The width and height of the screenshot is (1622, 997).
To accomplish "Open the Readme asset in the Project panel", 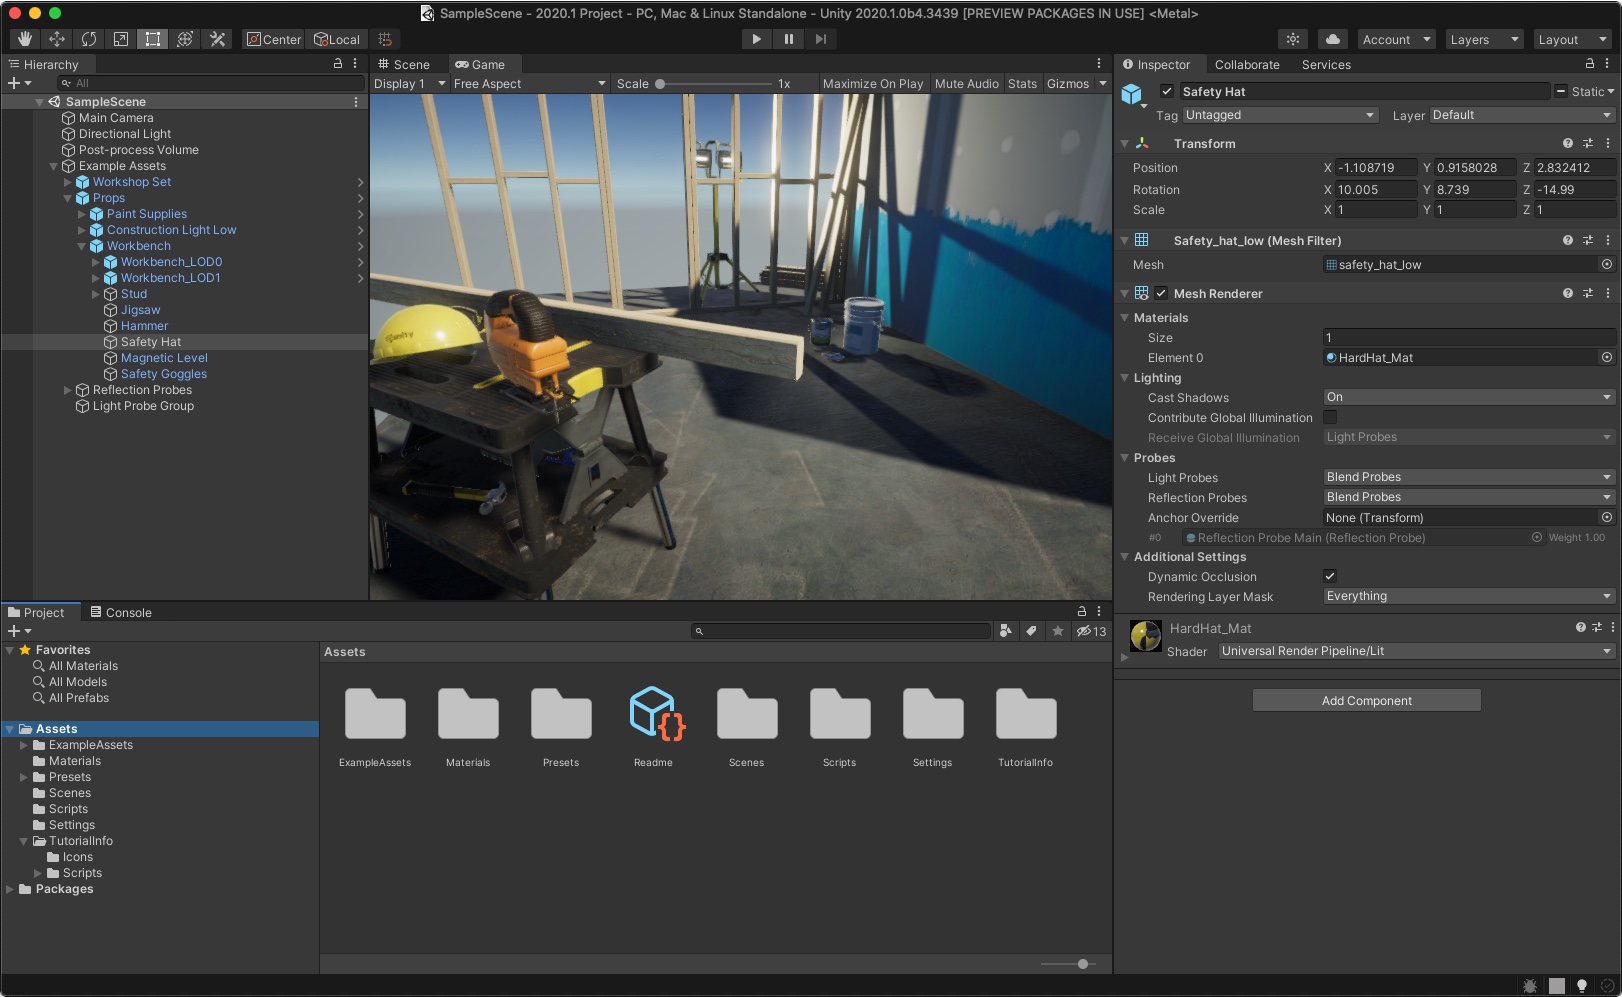I will point(653,715).
